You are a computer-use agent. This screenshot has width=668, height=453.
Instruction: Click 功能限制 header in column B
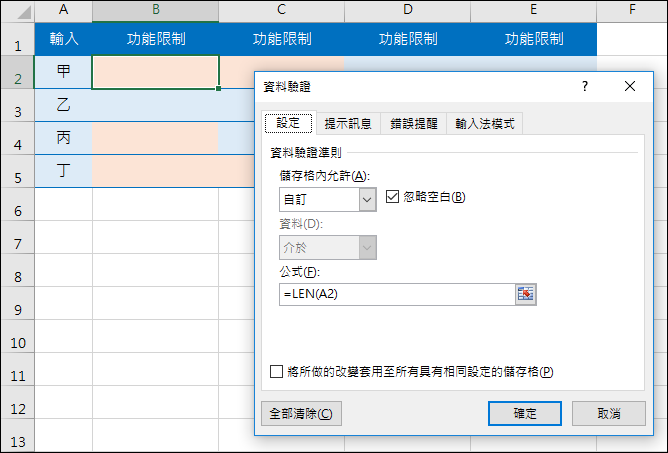[x=155, y=39]
